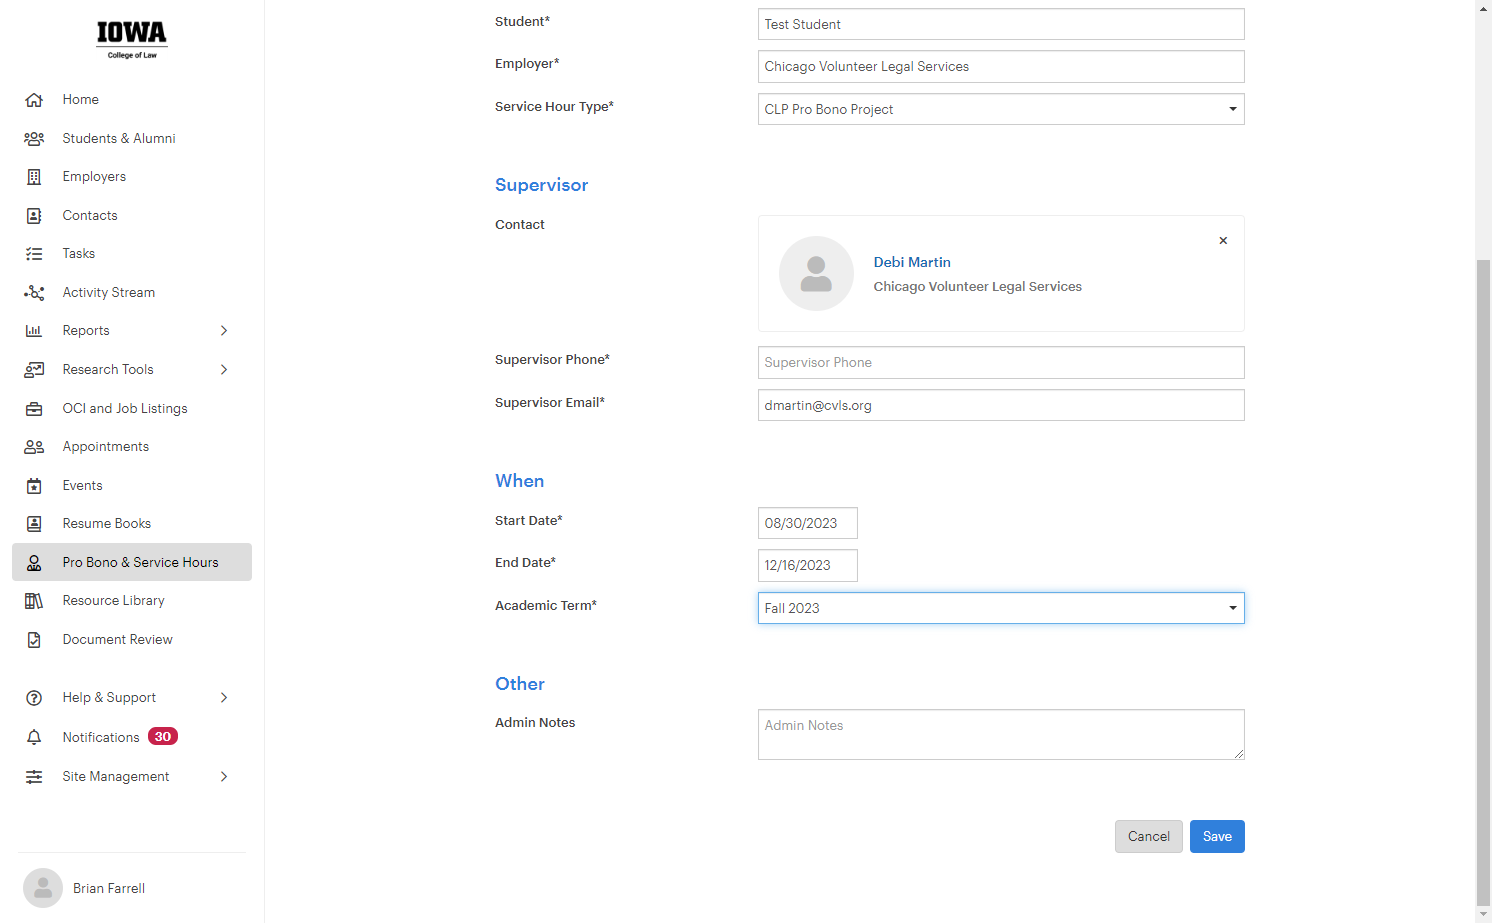1492x923 pixels.
Task: Remove Debi Martin contact with the X
Action: coord(1223,241)
